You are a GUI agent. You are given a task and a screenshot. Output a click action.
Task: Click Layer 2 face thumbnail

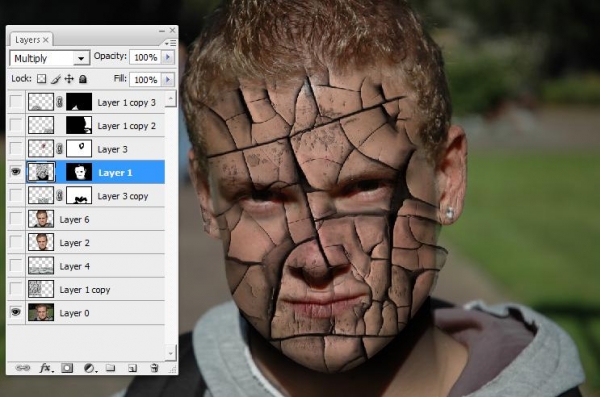41,242
